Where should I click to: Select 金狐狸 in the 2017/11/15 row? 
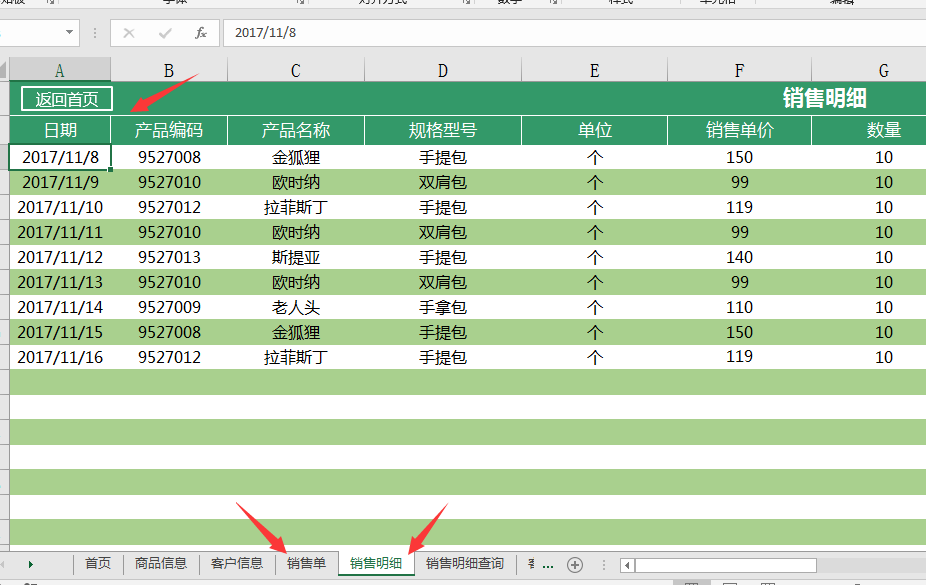[x=296, y=332]
